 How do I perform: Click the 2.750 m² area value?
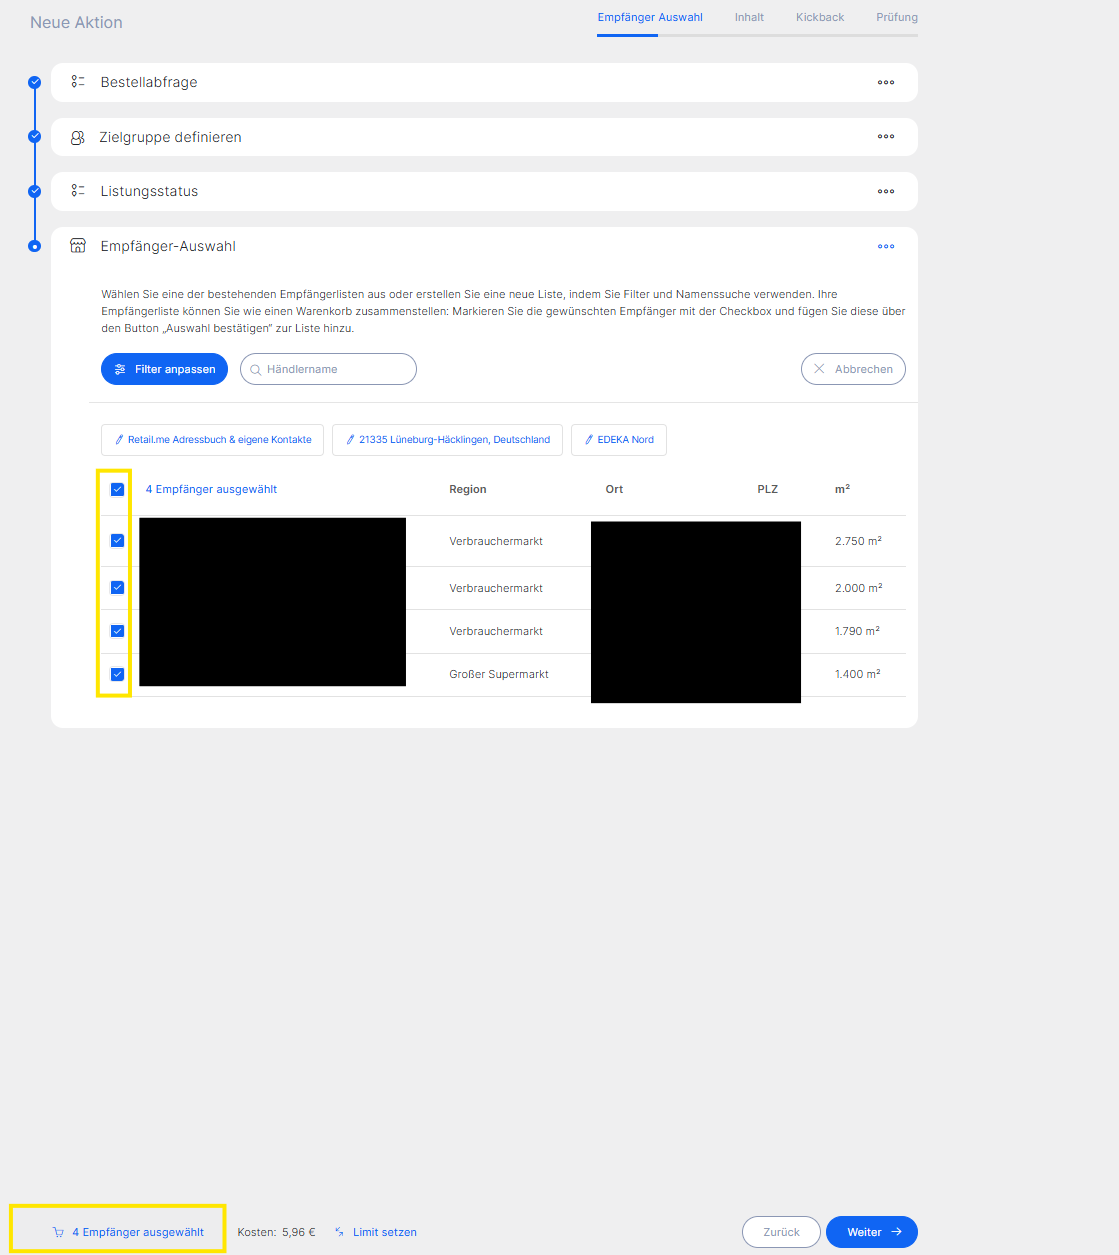pyautogui.click(x=858, y=541)
